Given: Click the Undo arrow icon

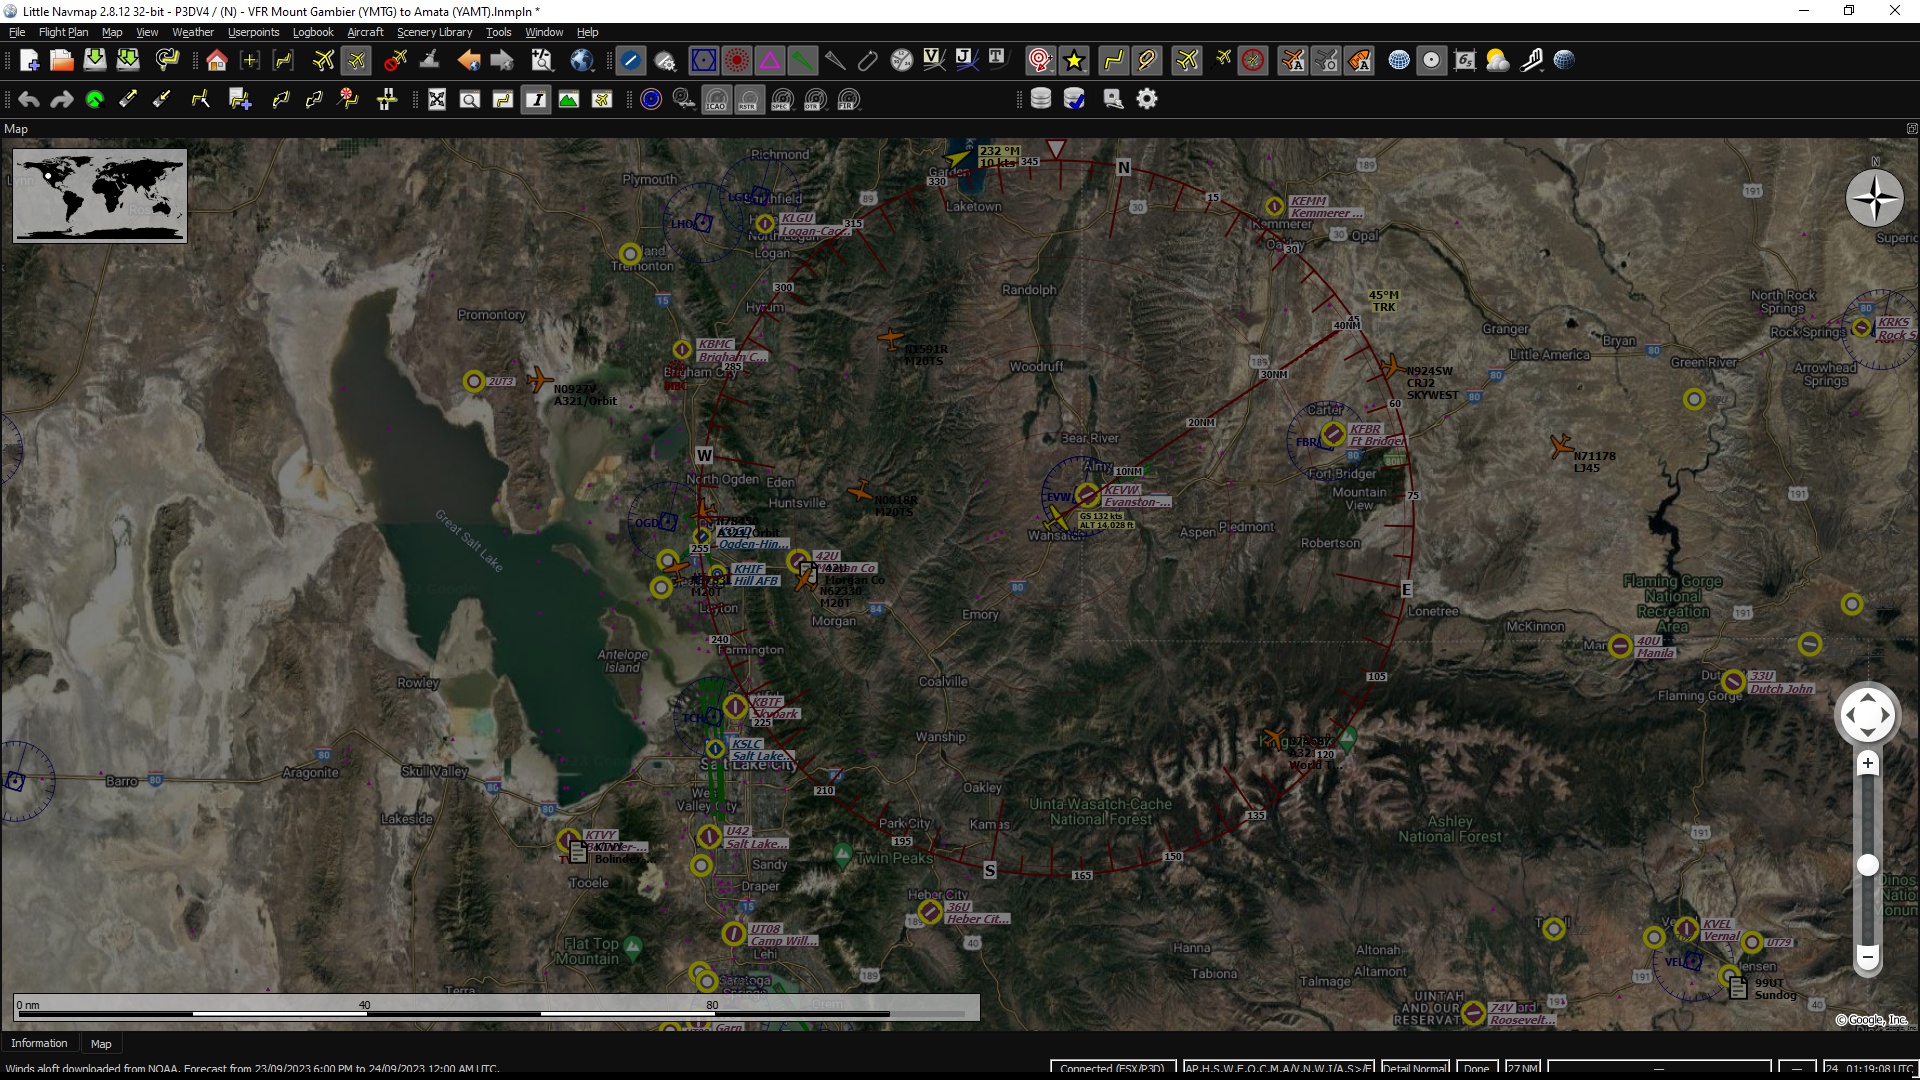Looking at the screenshot, I should click(29, 100).
